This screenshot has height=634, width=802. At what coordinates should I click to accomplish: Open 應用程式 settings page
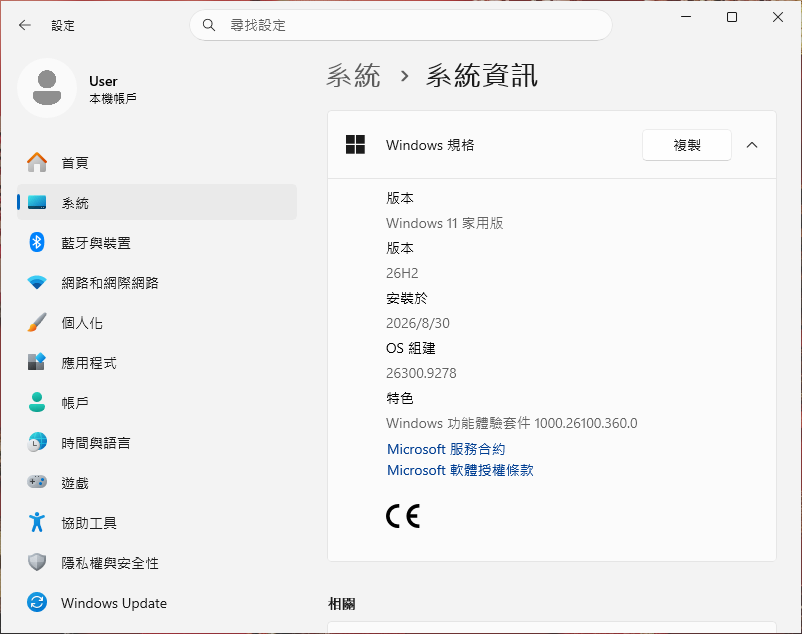(x=157, y=363)
